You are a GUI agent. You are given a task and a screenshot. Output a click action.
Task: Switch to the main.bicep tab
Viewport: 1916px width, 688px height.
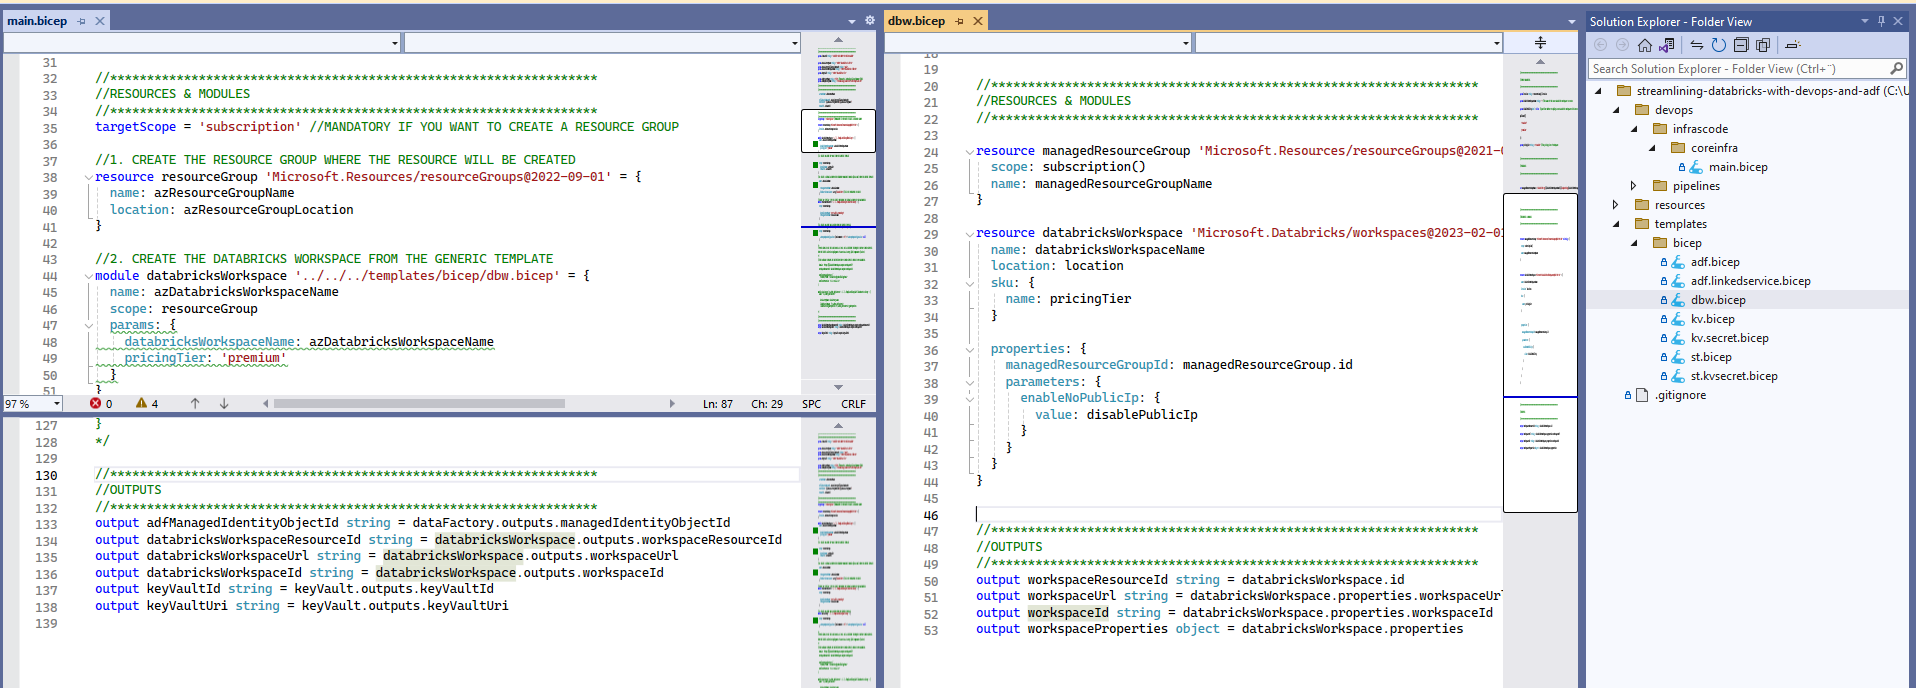coord(37,21)
